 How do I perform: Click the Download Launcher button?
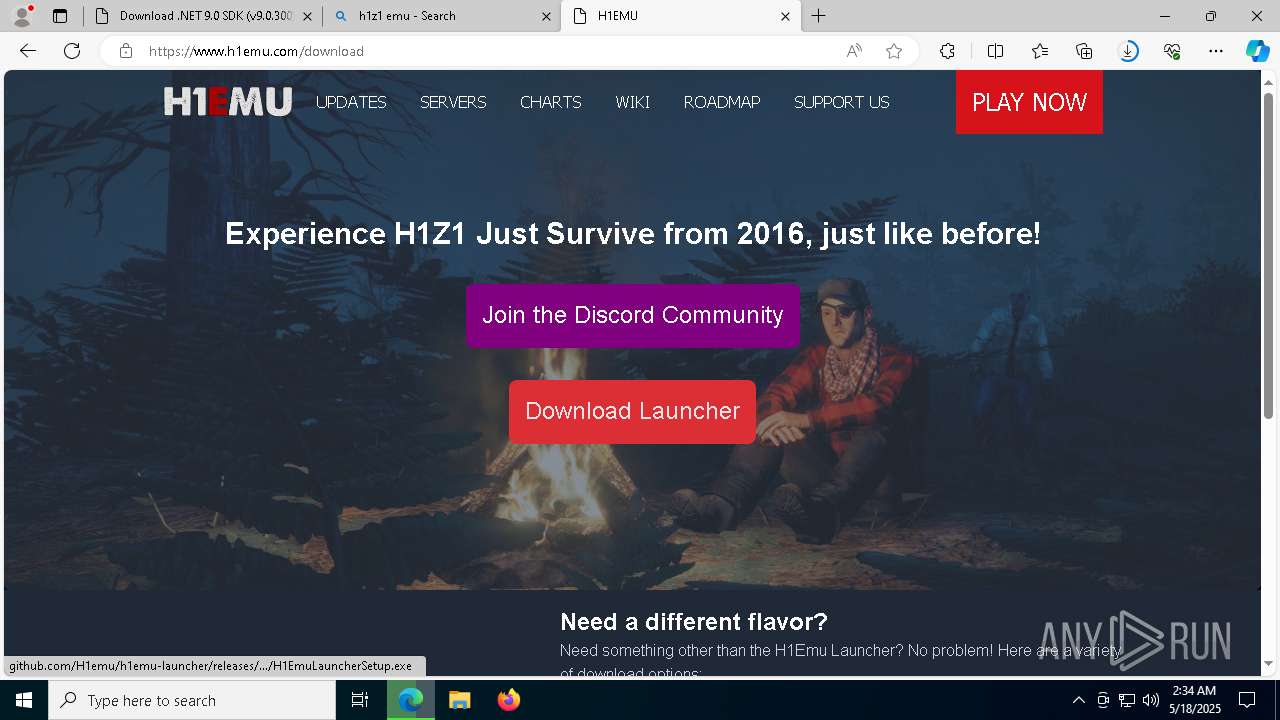point(632,411)
